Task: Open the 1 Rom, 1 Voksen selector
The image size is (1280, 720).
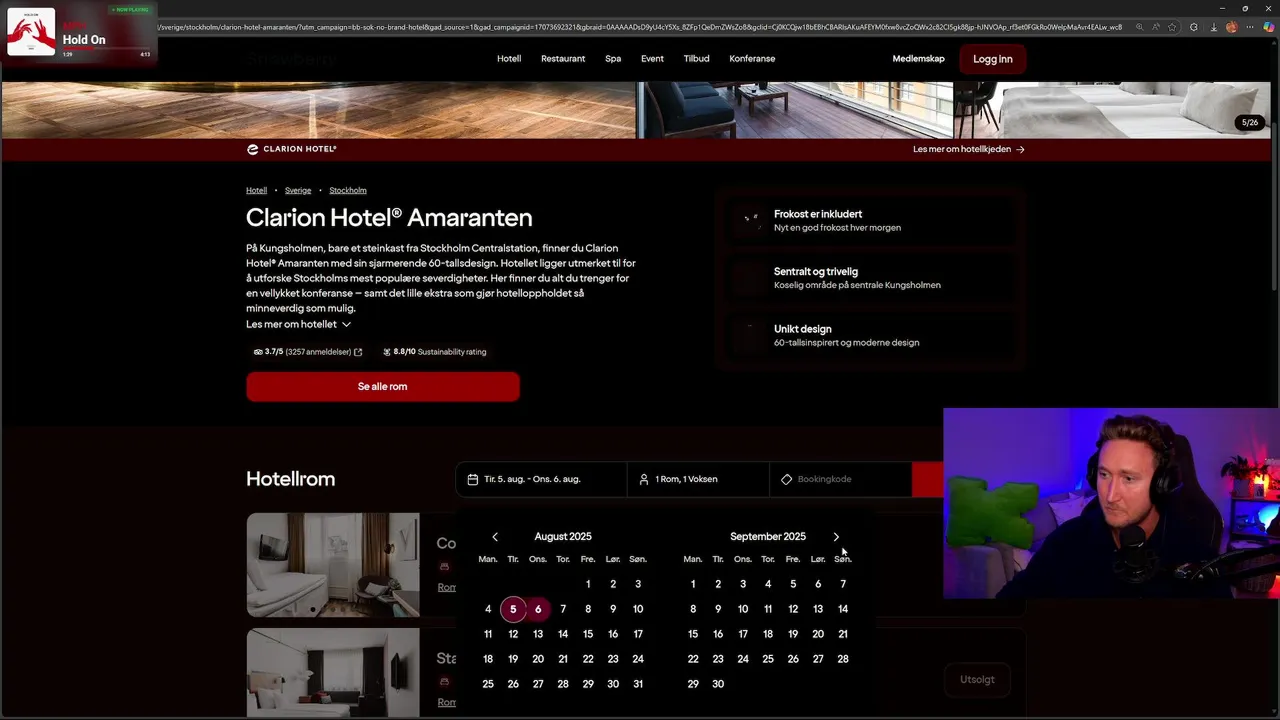Action: pyautogui.click(x=698, y=479)
